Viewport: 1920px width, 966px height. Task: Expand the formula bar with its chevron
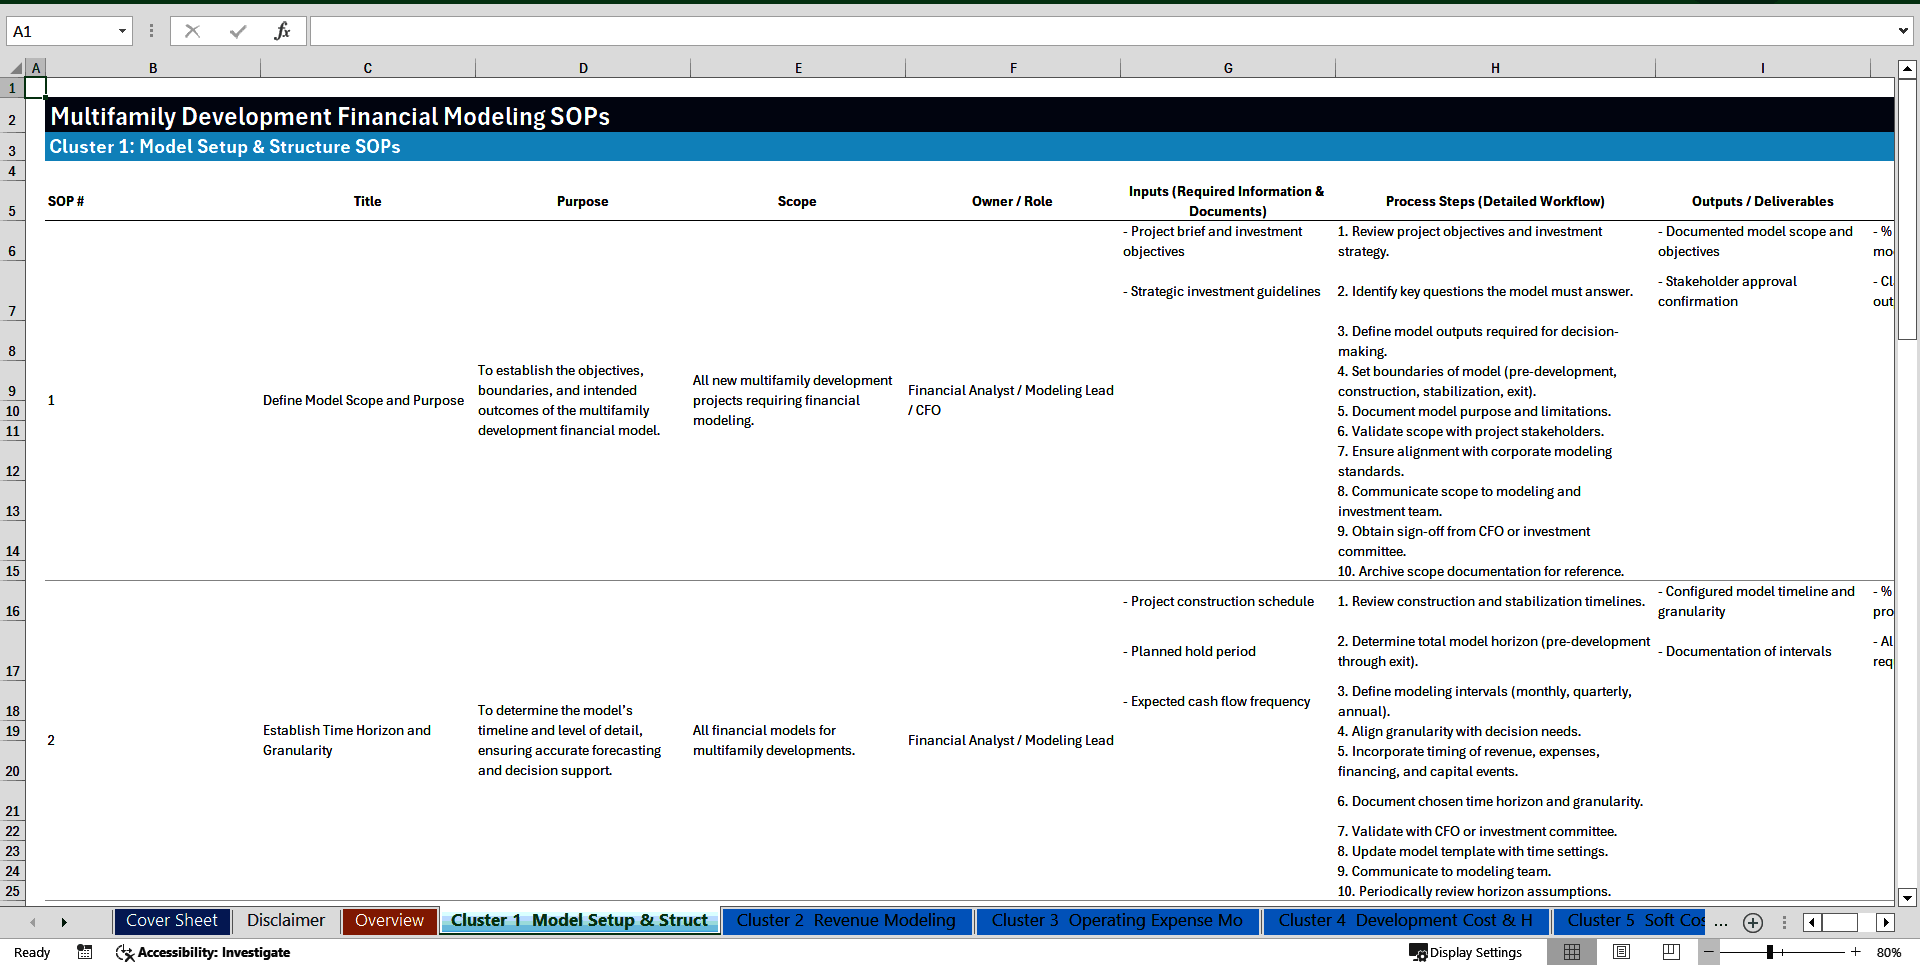(x=1903, y=30)
